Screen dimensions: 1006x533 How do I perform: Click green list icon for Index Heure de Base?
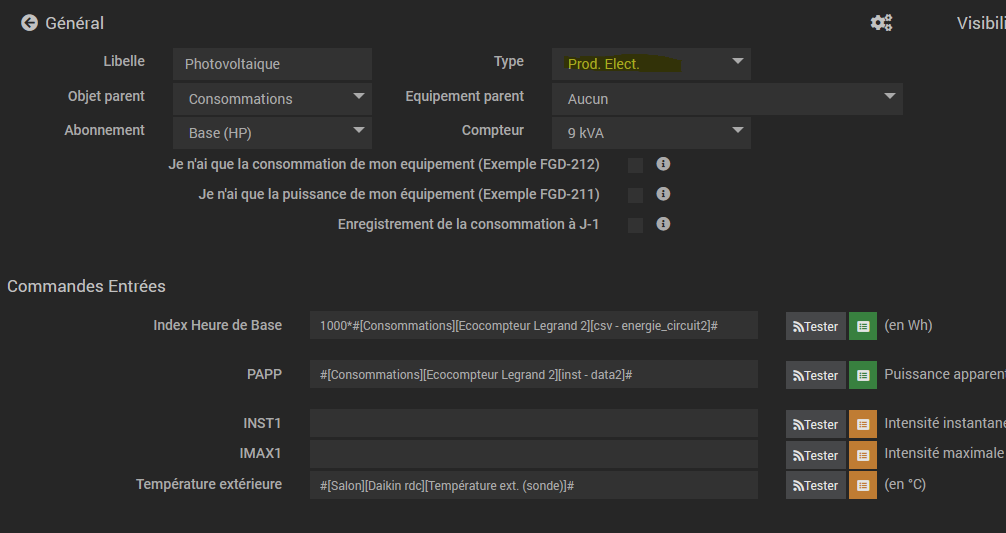(x=863, y=326)
